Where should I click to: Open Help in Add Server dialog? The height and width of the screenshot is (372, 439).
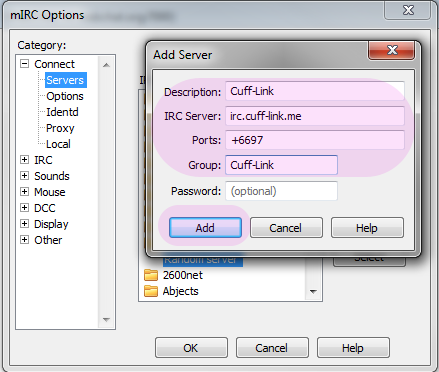367,228
